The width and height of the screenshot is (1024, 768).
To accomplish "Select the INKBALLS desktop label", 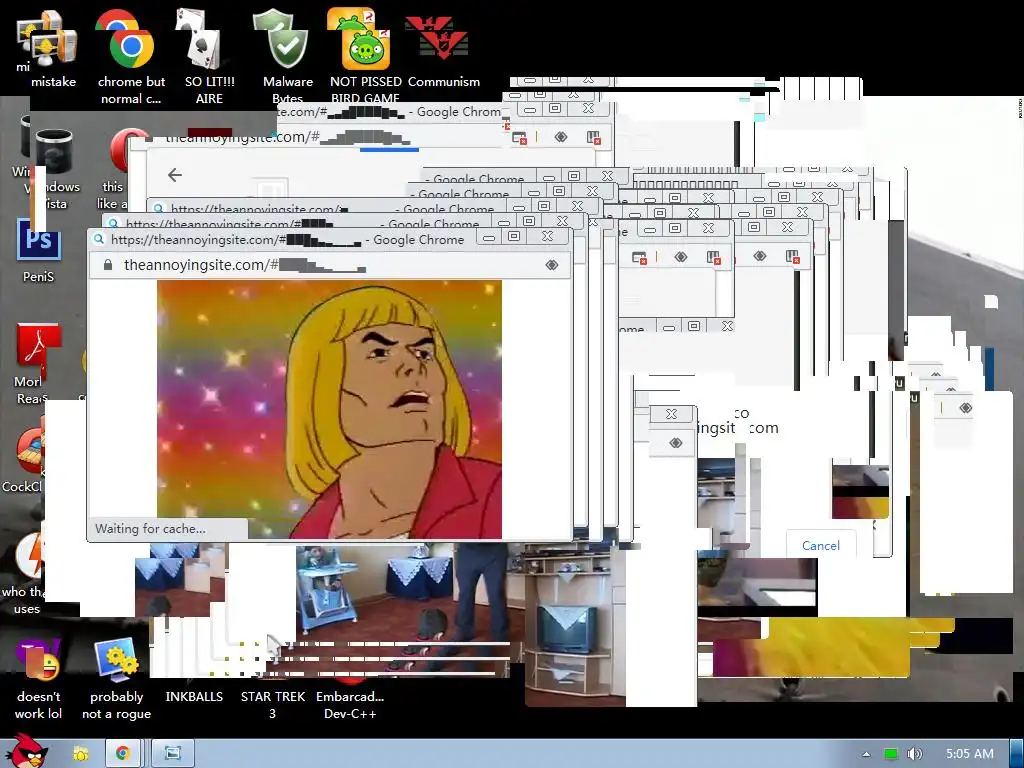I will pyautogui.click(x=194, y=697).
